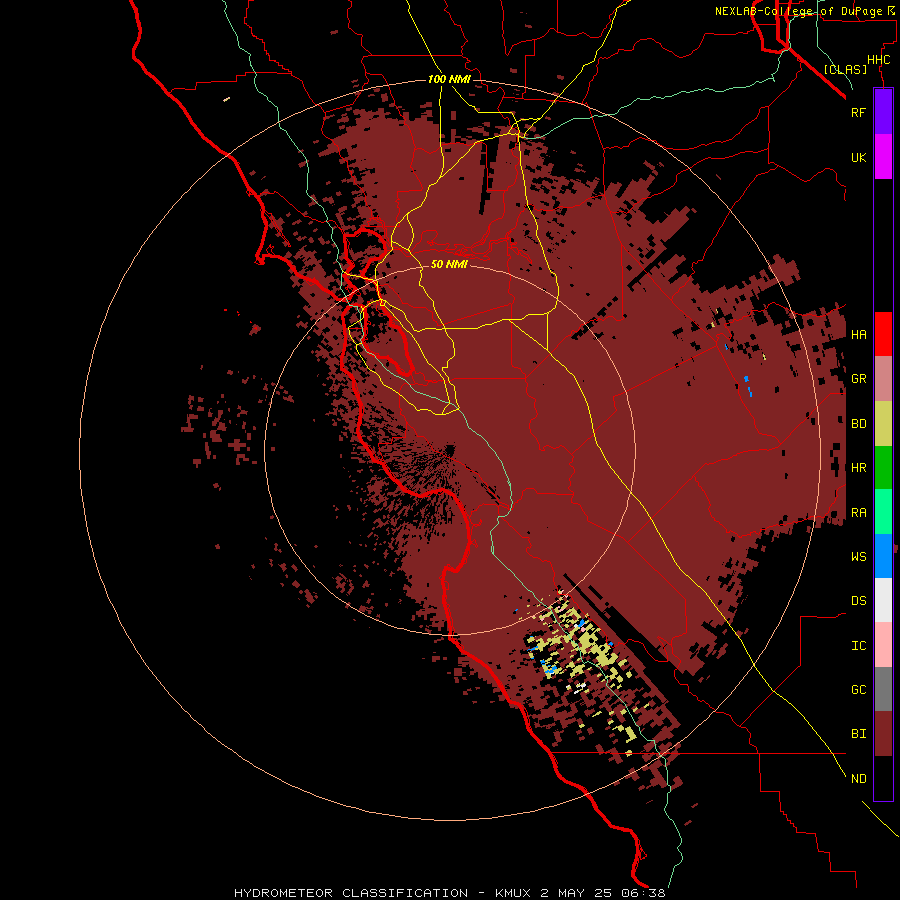
Task: Click the GR legend label
Action: tap(858, 379)
